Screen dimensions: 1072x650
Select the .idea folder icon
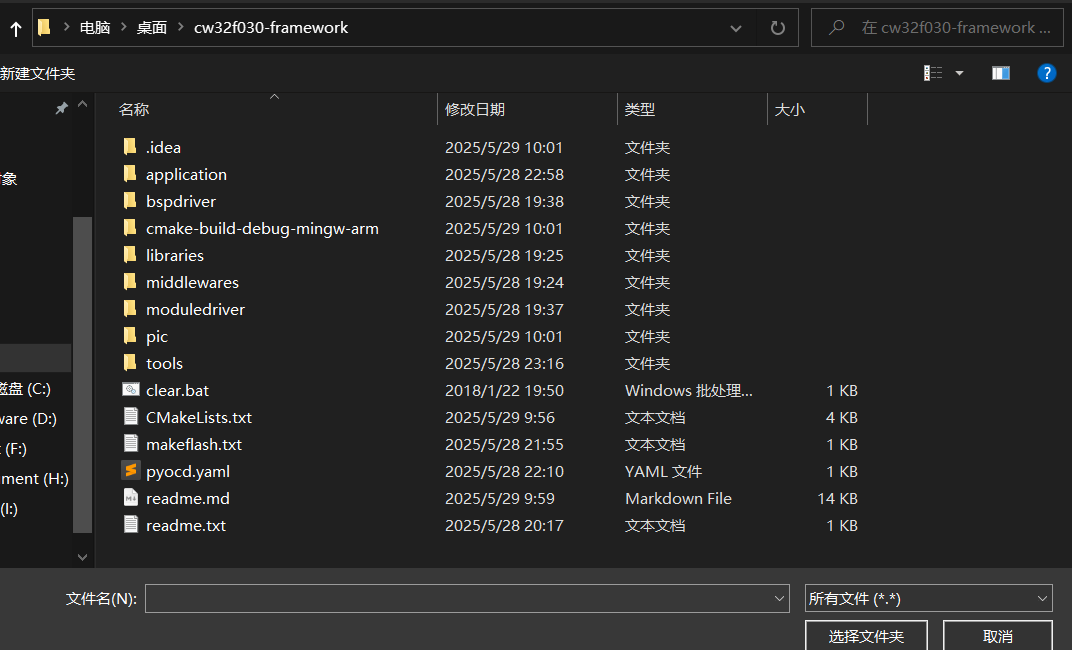(130, 147)
